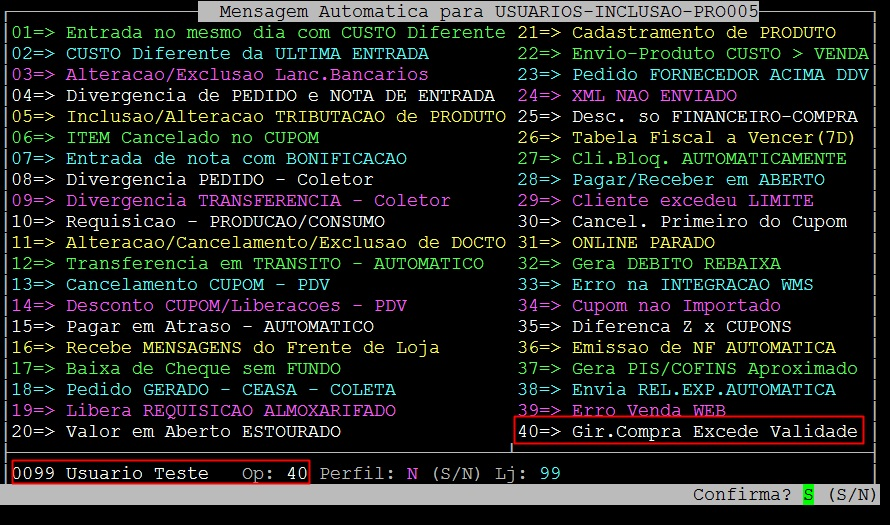Select option 30 Cancel. Primeiro do Cupom
The image size is (890, 525).
coord(682,222)
